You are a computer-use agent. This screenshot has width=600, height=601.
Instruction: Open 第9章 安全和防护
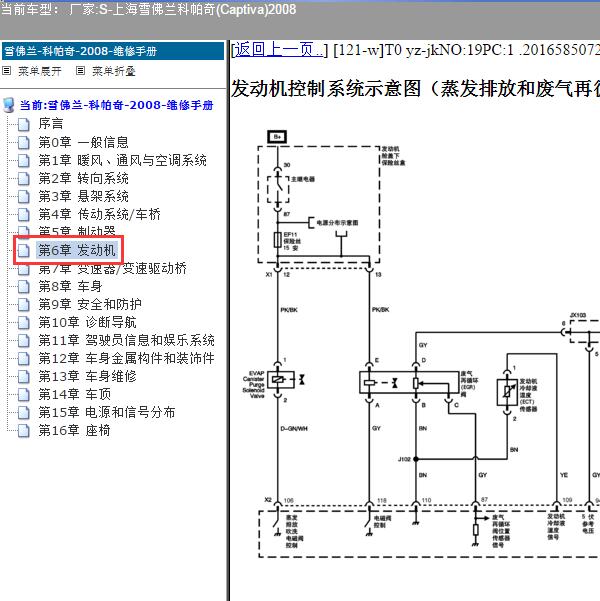(x=90, y=304)
